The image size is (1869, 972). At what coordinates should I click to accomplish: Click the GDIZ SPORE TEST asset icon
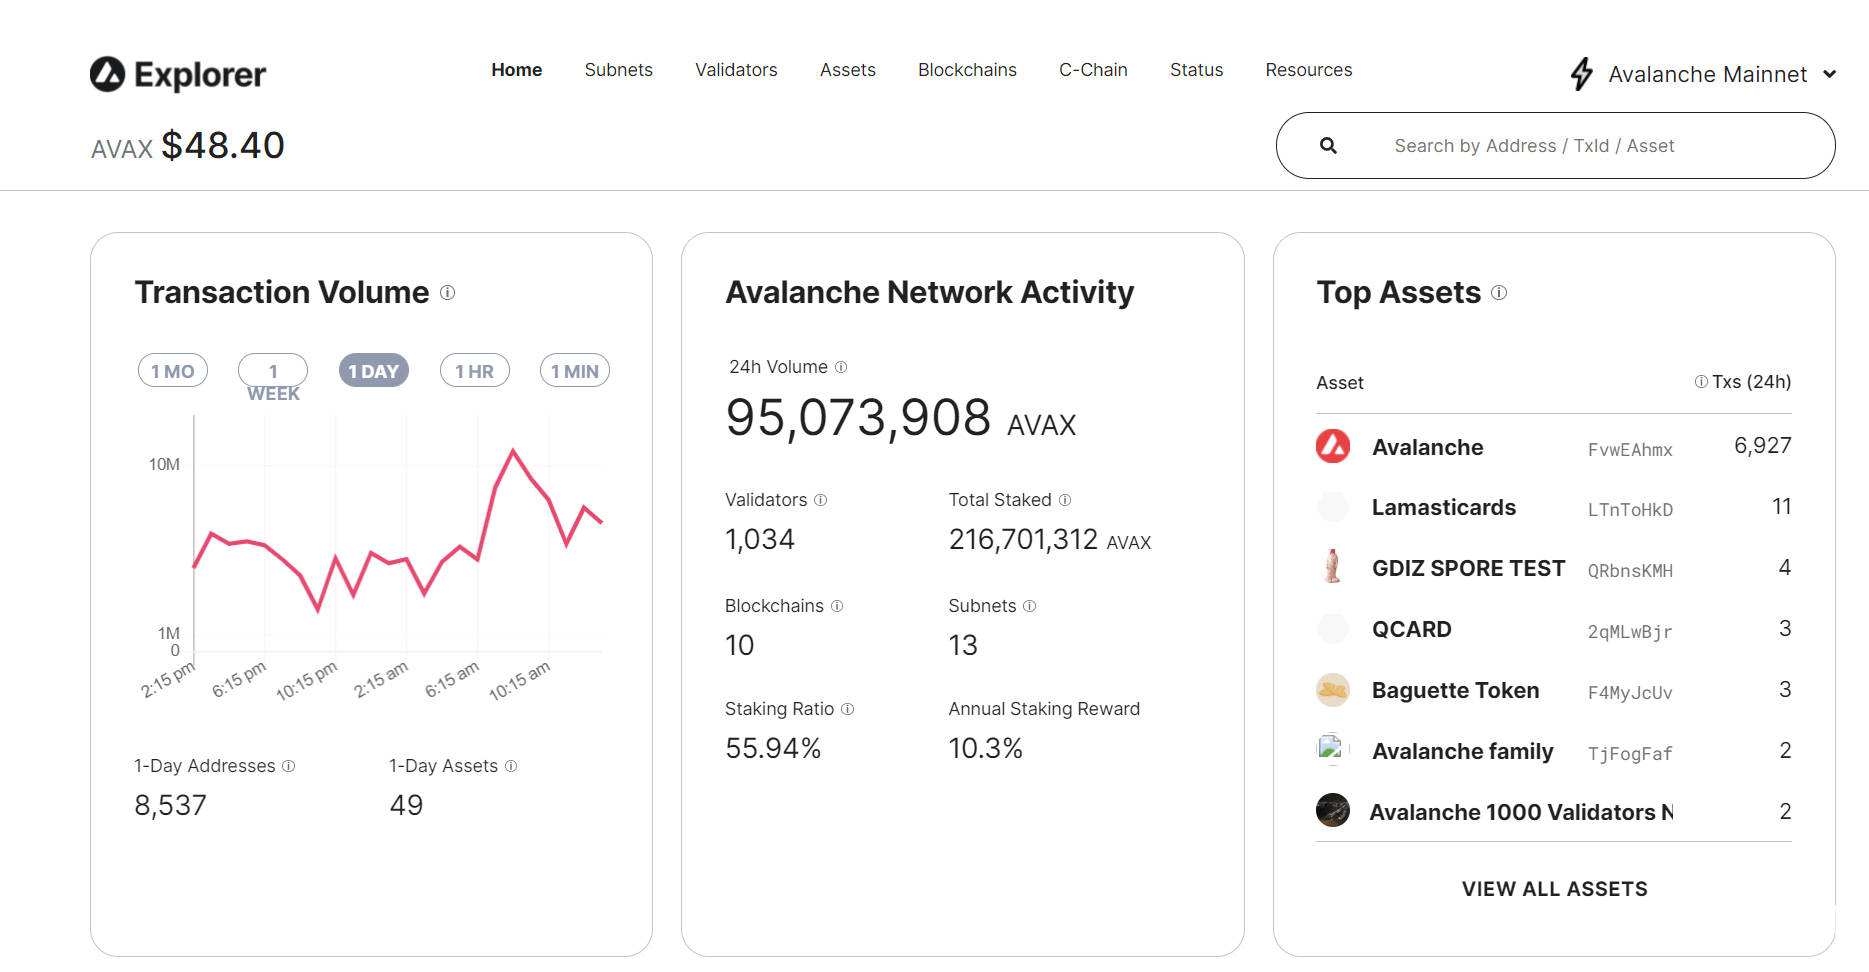(1332, 567)
